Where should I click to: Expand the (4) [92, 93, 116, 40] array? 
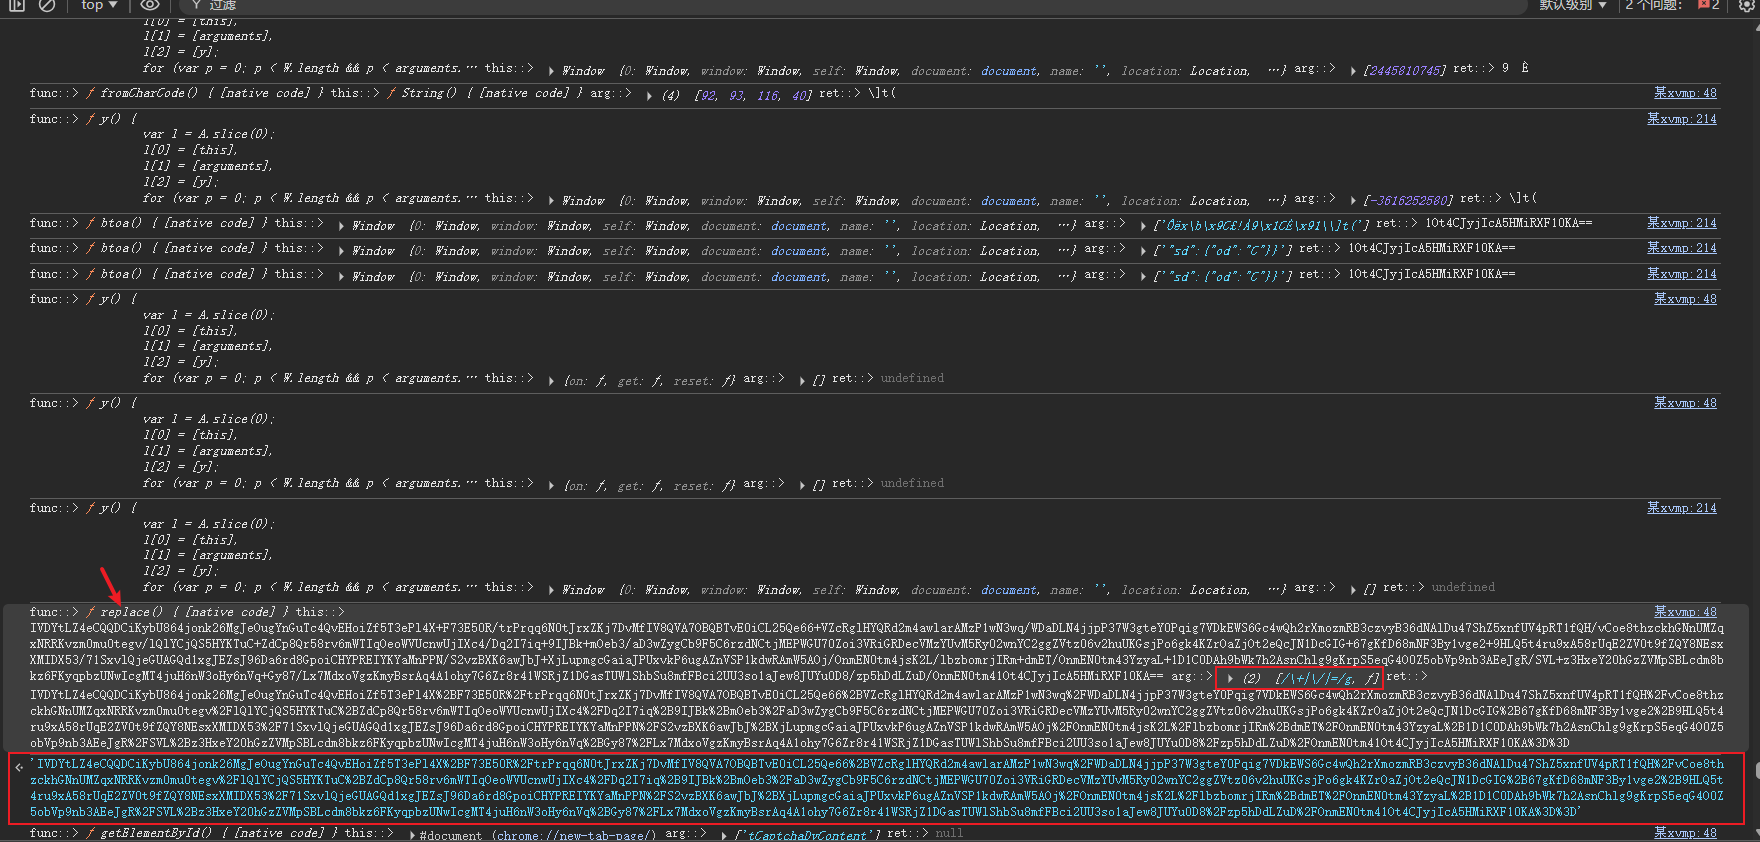tap(650, 95)
